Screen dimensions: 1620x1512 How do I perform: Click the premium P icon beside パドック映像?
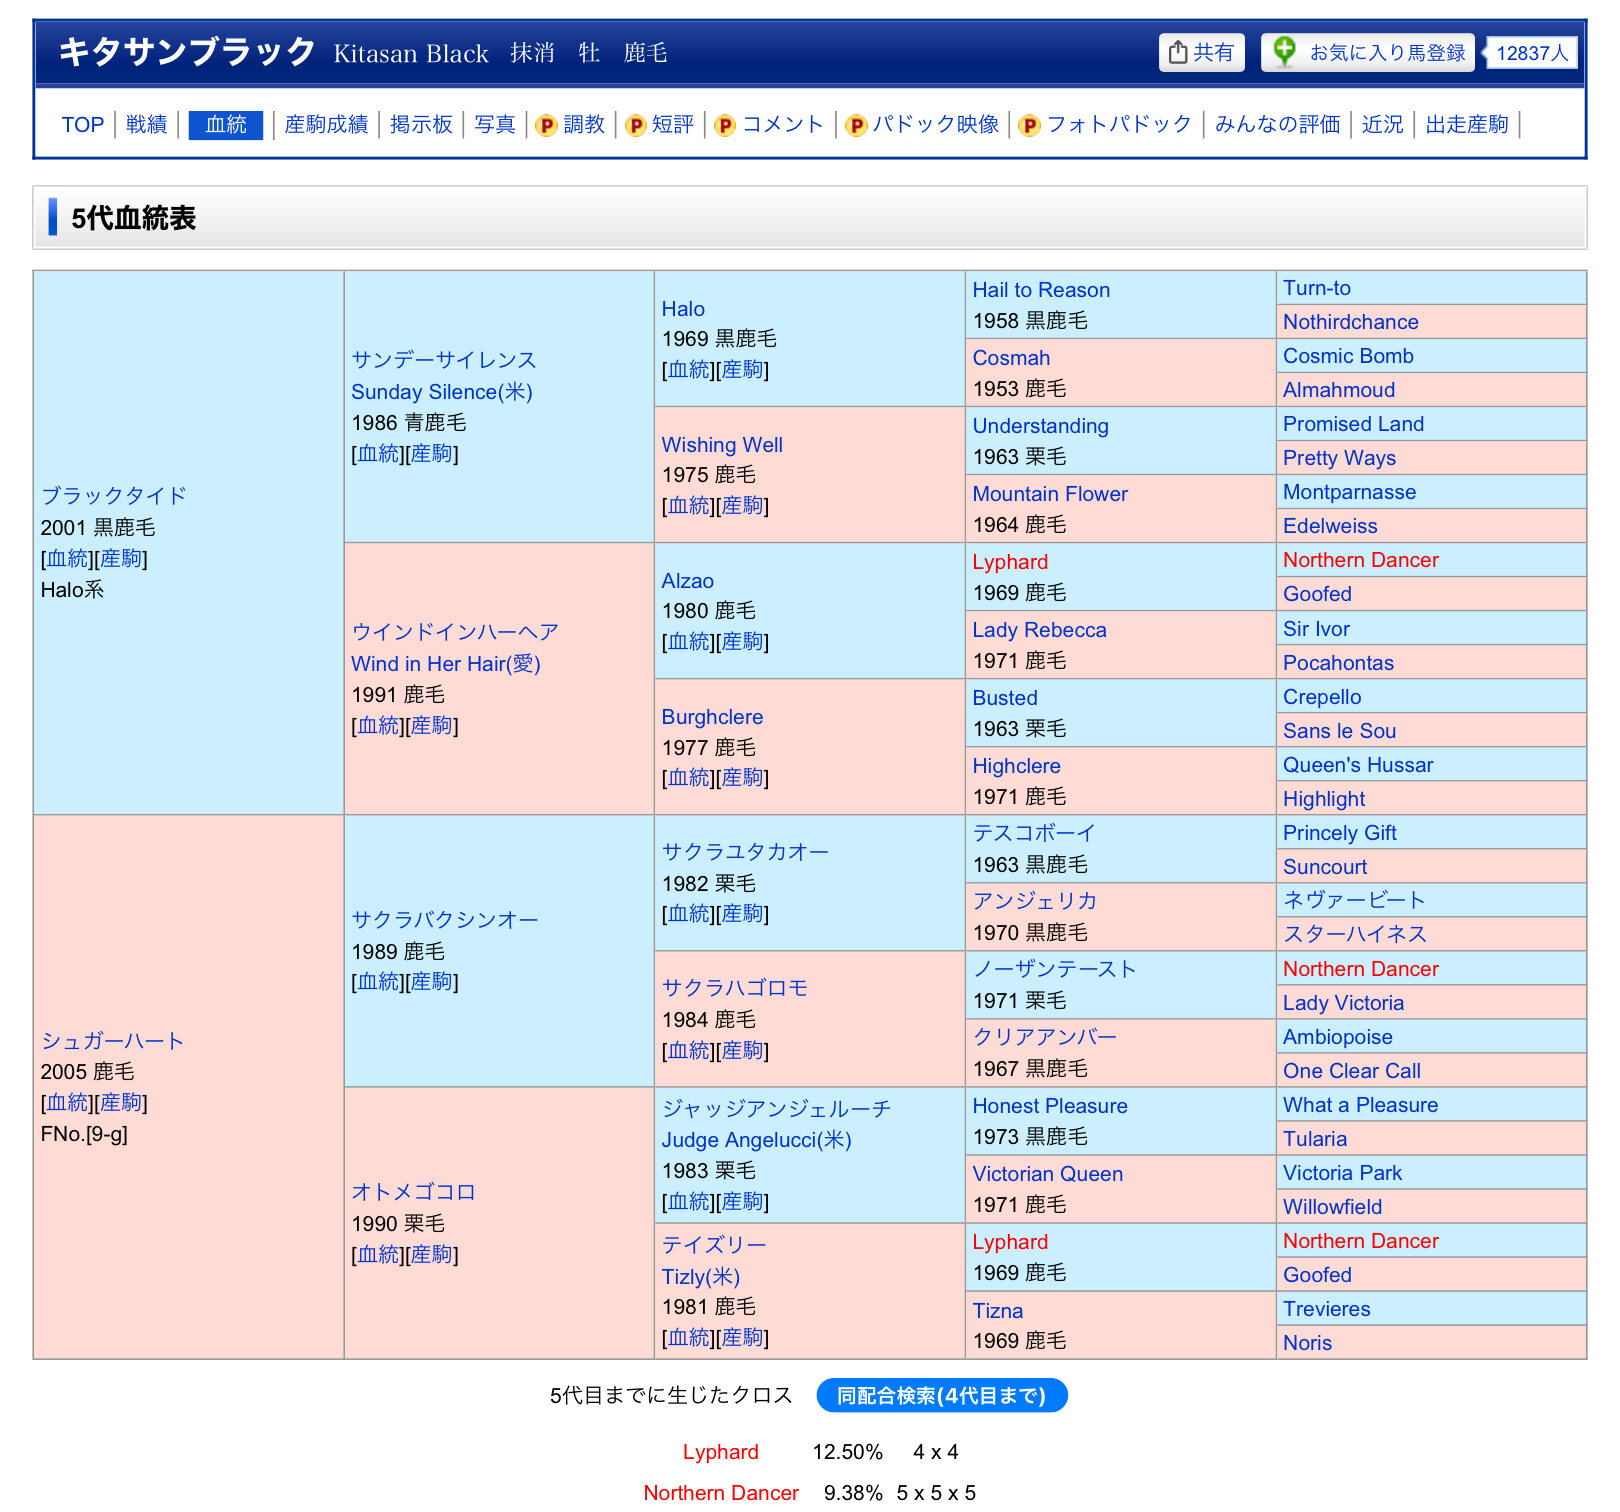[856, 125]
